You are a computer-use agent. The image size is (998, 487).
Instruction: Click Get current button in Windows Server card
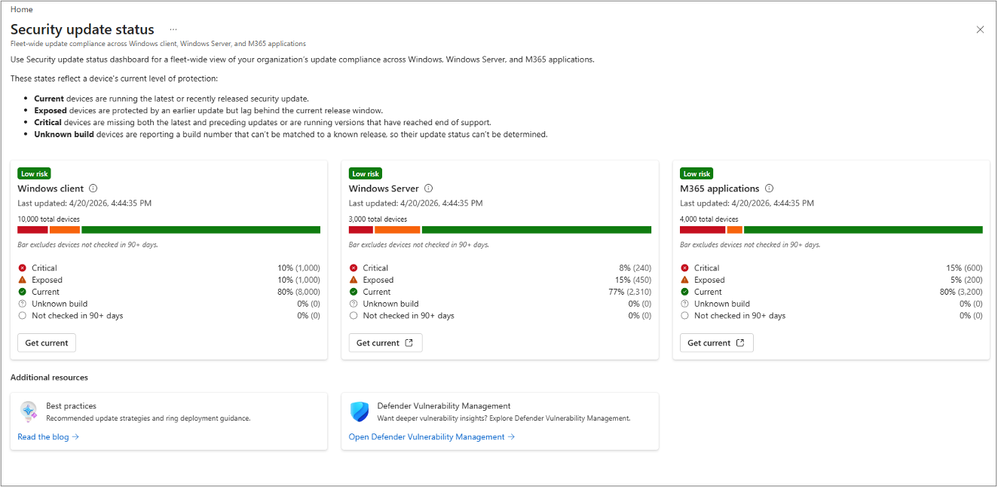pos(385,342)
